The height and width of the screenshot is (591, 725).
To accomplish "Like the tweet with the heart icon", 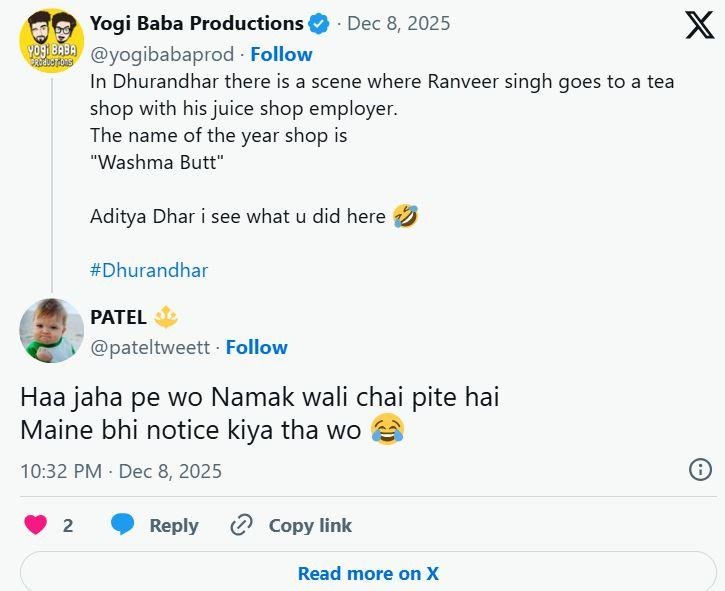I will click(x=36, y=524).
